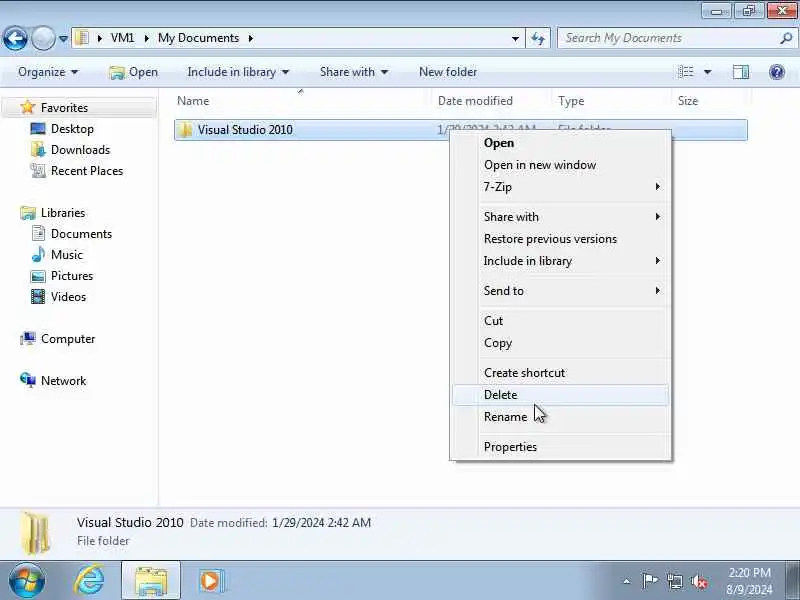Open More view options dropdown arrow
The height and width of the screenshot is (600, 800).
[x=708, y=72]
